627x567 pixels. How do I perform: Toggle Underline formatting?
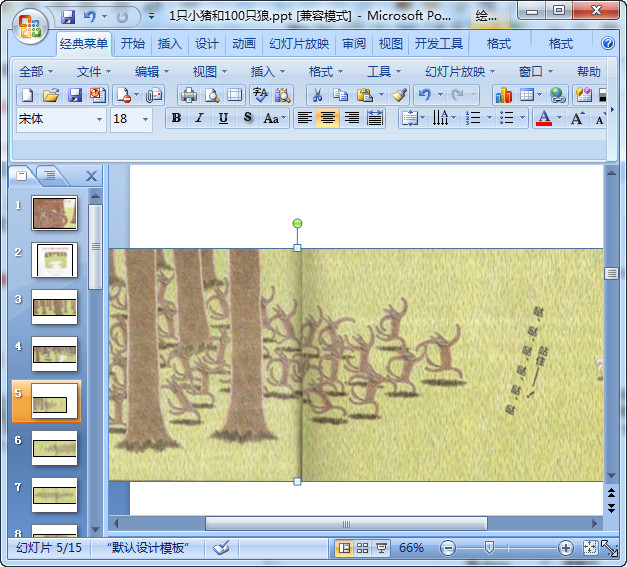pyautogui.click(x=223, y=118)
